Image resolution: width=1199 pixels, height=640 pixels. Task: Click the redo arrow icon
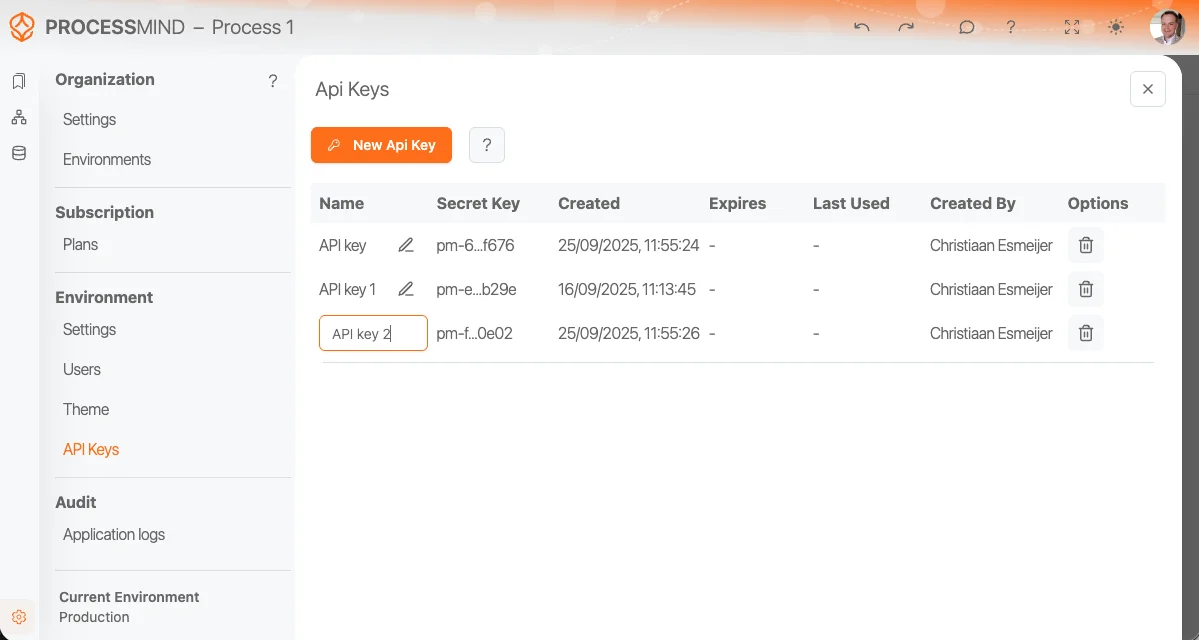click(x=906, y=27)
